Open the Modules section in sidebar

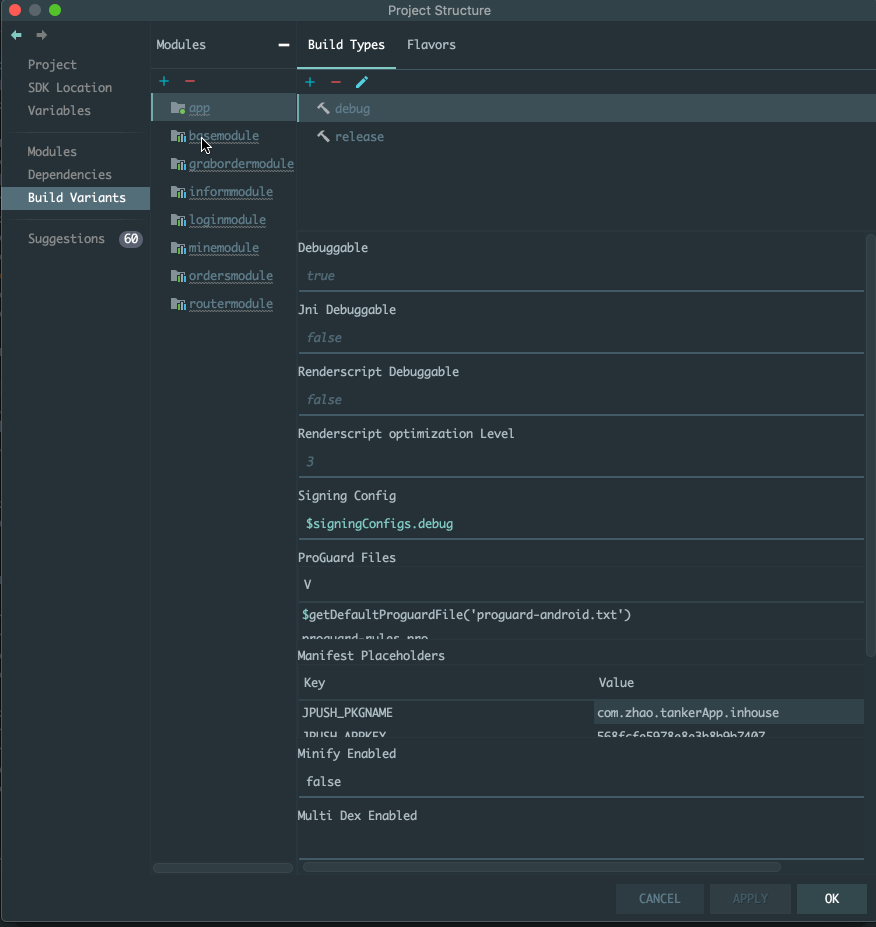[52, 151]
